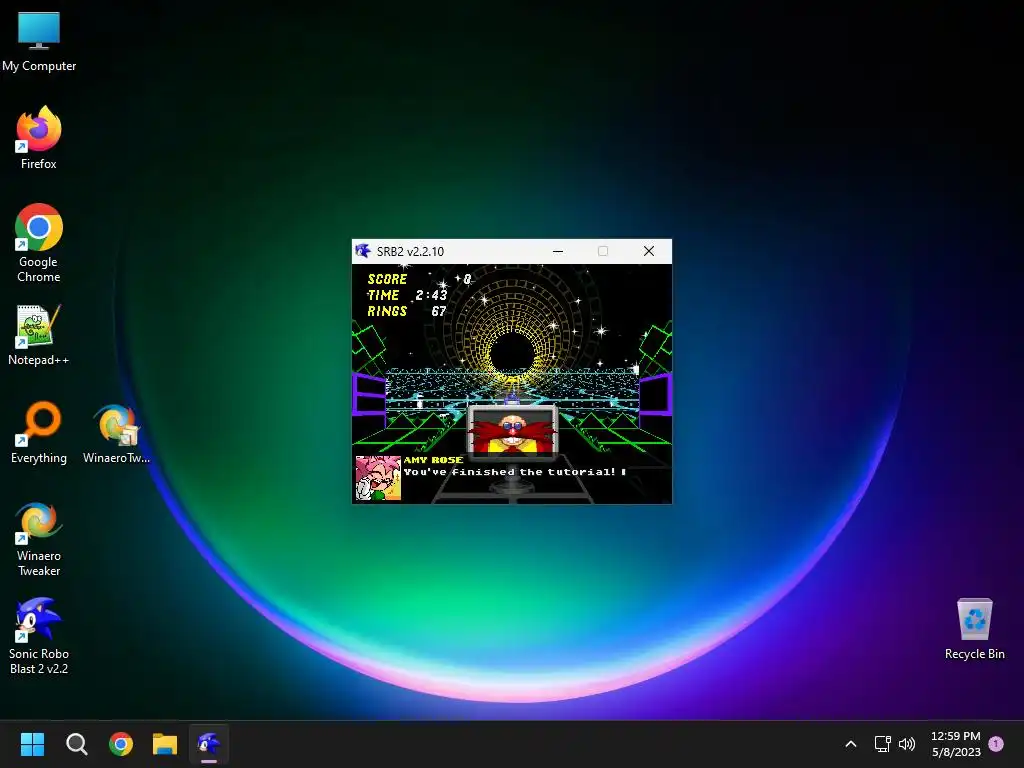Screen dimensions: 1024x768
Task: Click the Amy Rose portrait in dialogue
Action: [378, 479]
